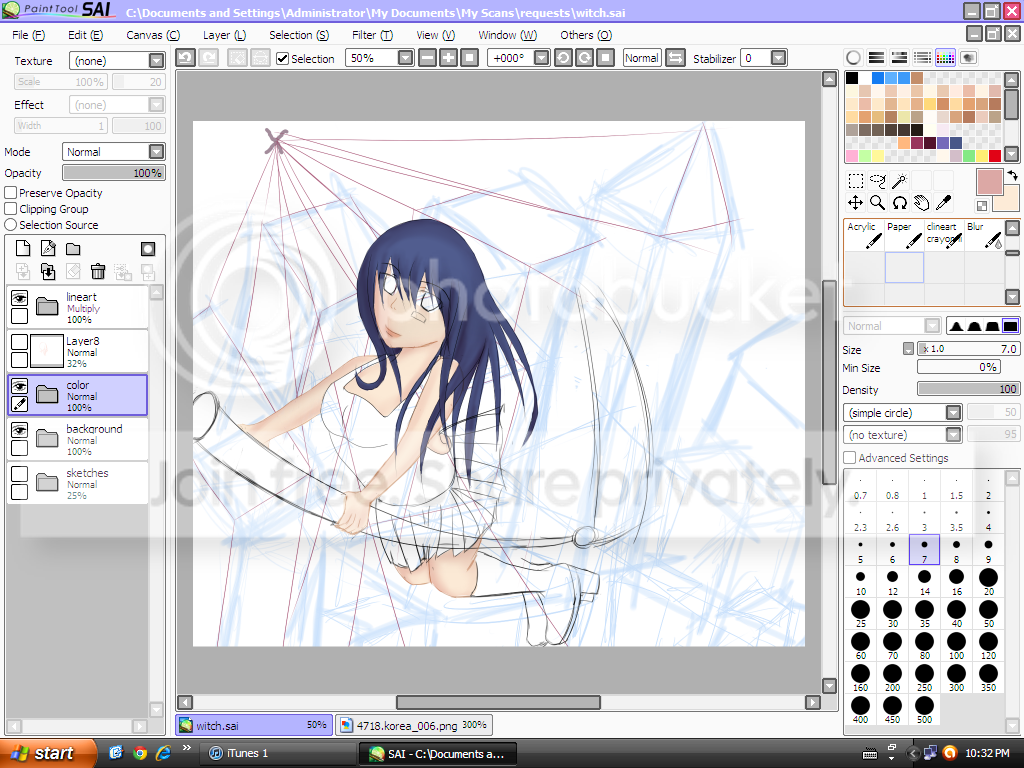Click the zoom in plus button
The image size is (1024, 768).
click(448, 58)
